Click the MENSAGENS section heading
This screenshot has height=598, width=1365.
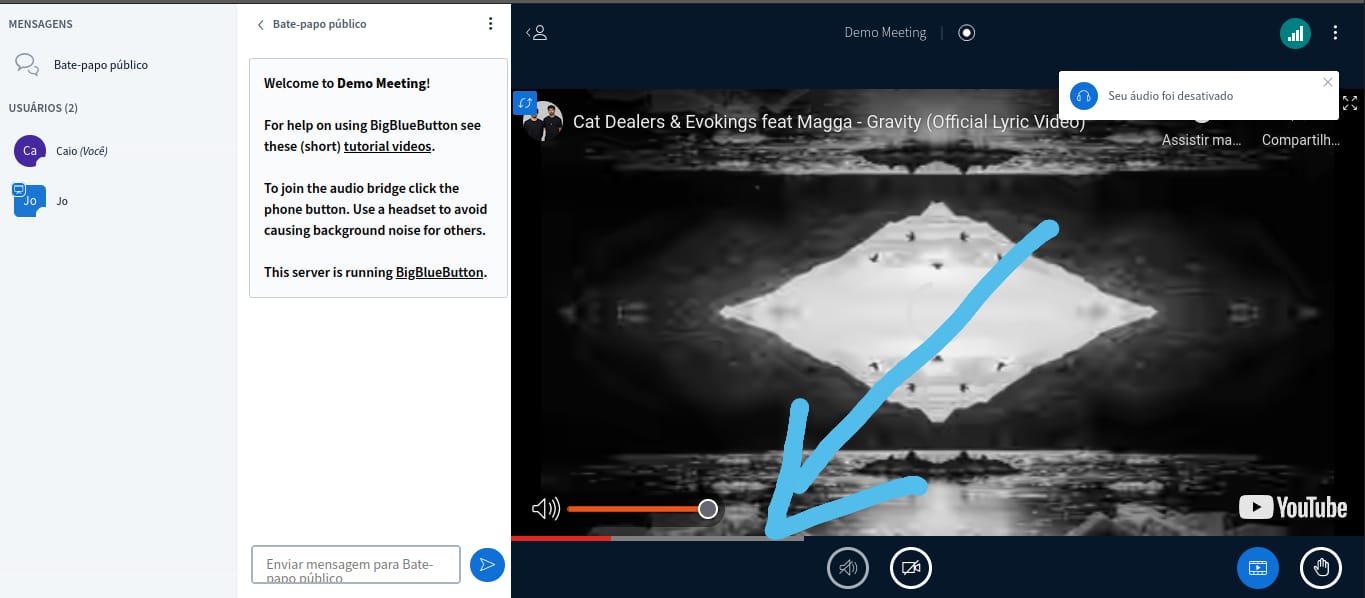(x=40, y=24)
